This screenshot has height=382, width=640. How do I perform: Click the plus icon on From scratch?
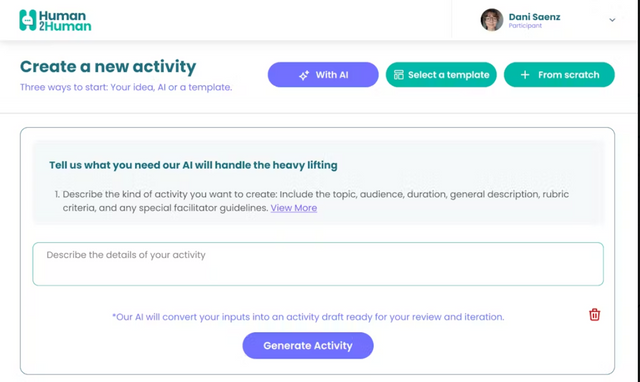point(525,75)
